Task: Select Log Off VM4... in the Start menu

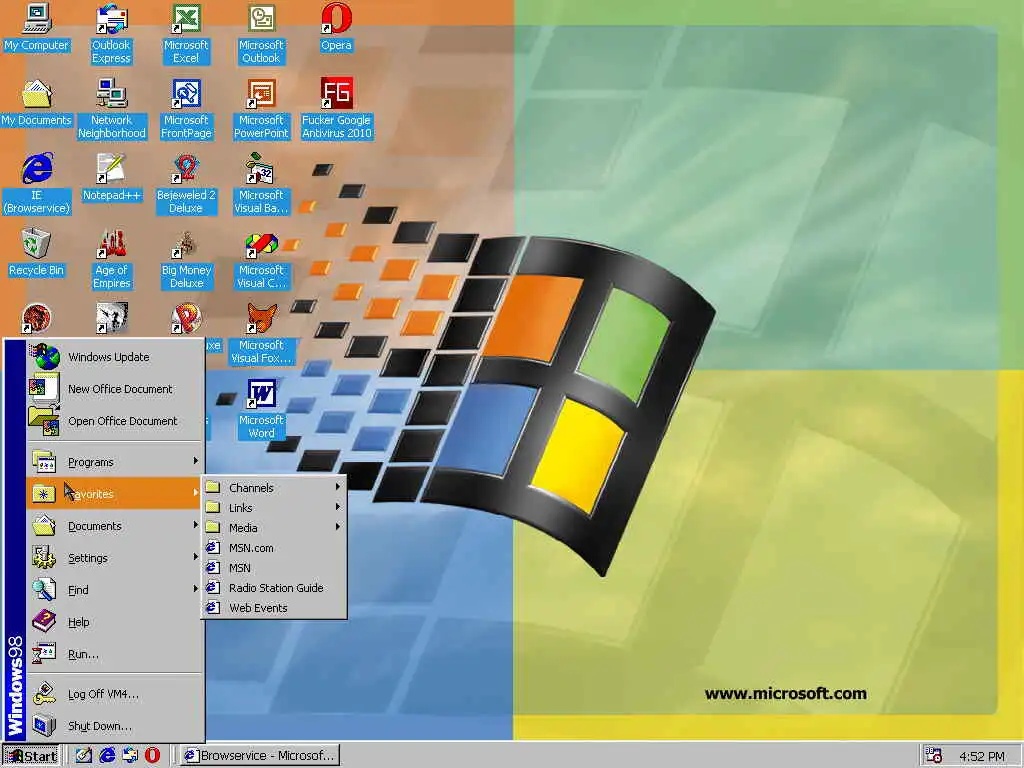Action: (115, 694)
